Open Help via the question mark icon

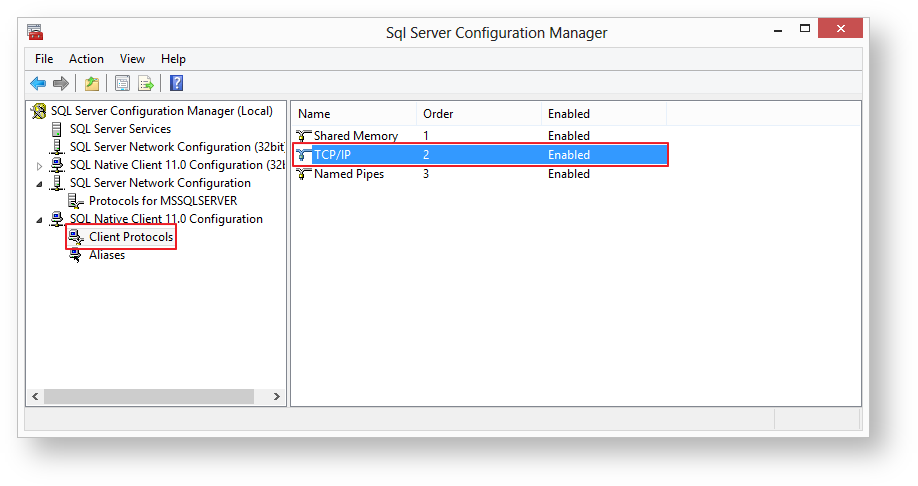coord(176,84)
